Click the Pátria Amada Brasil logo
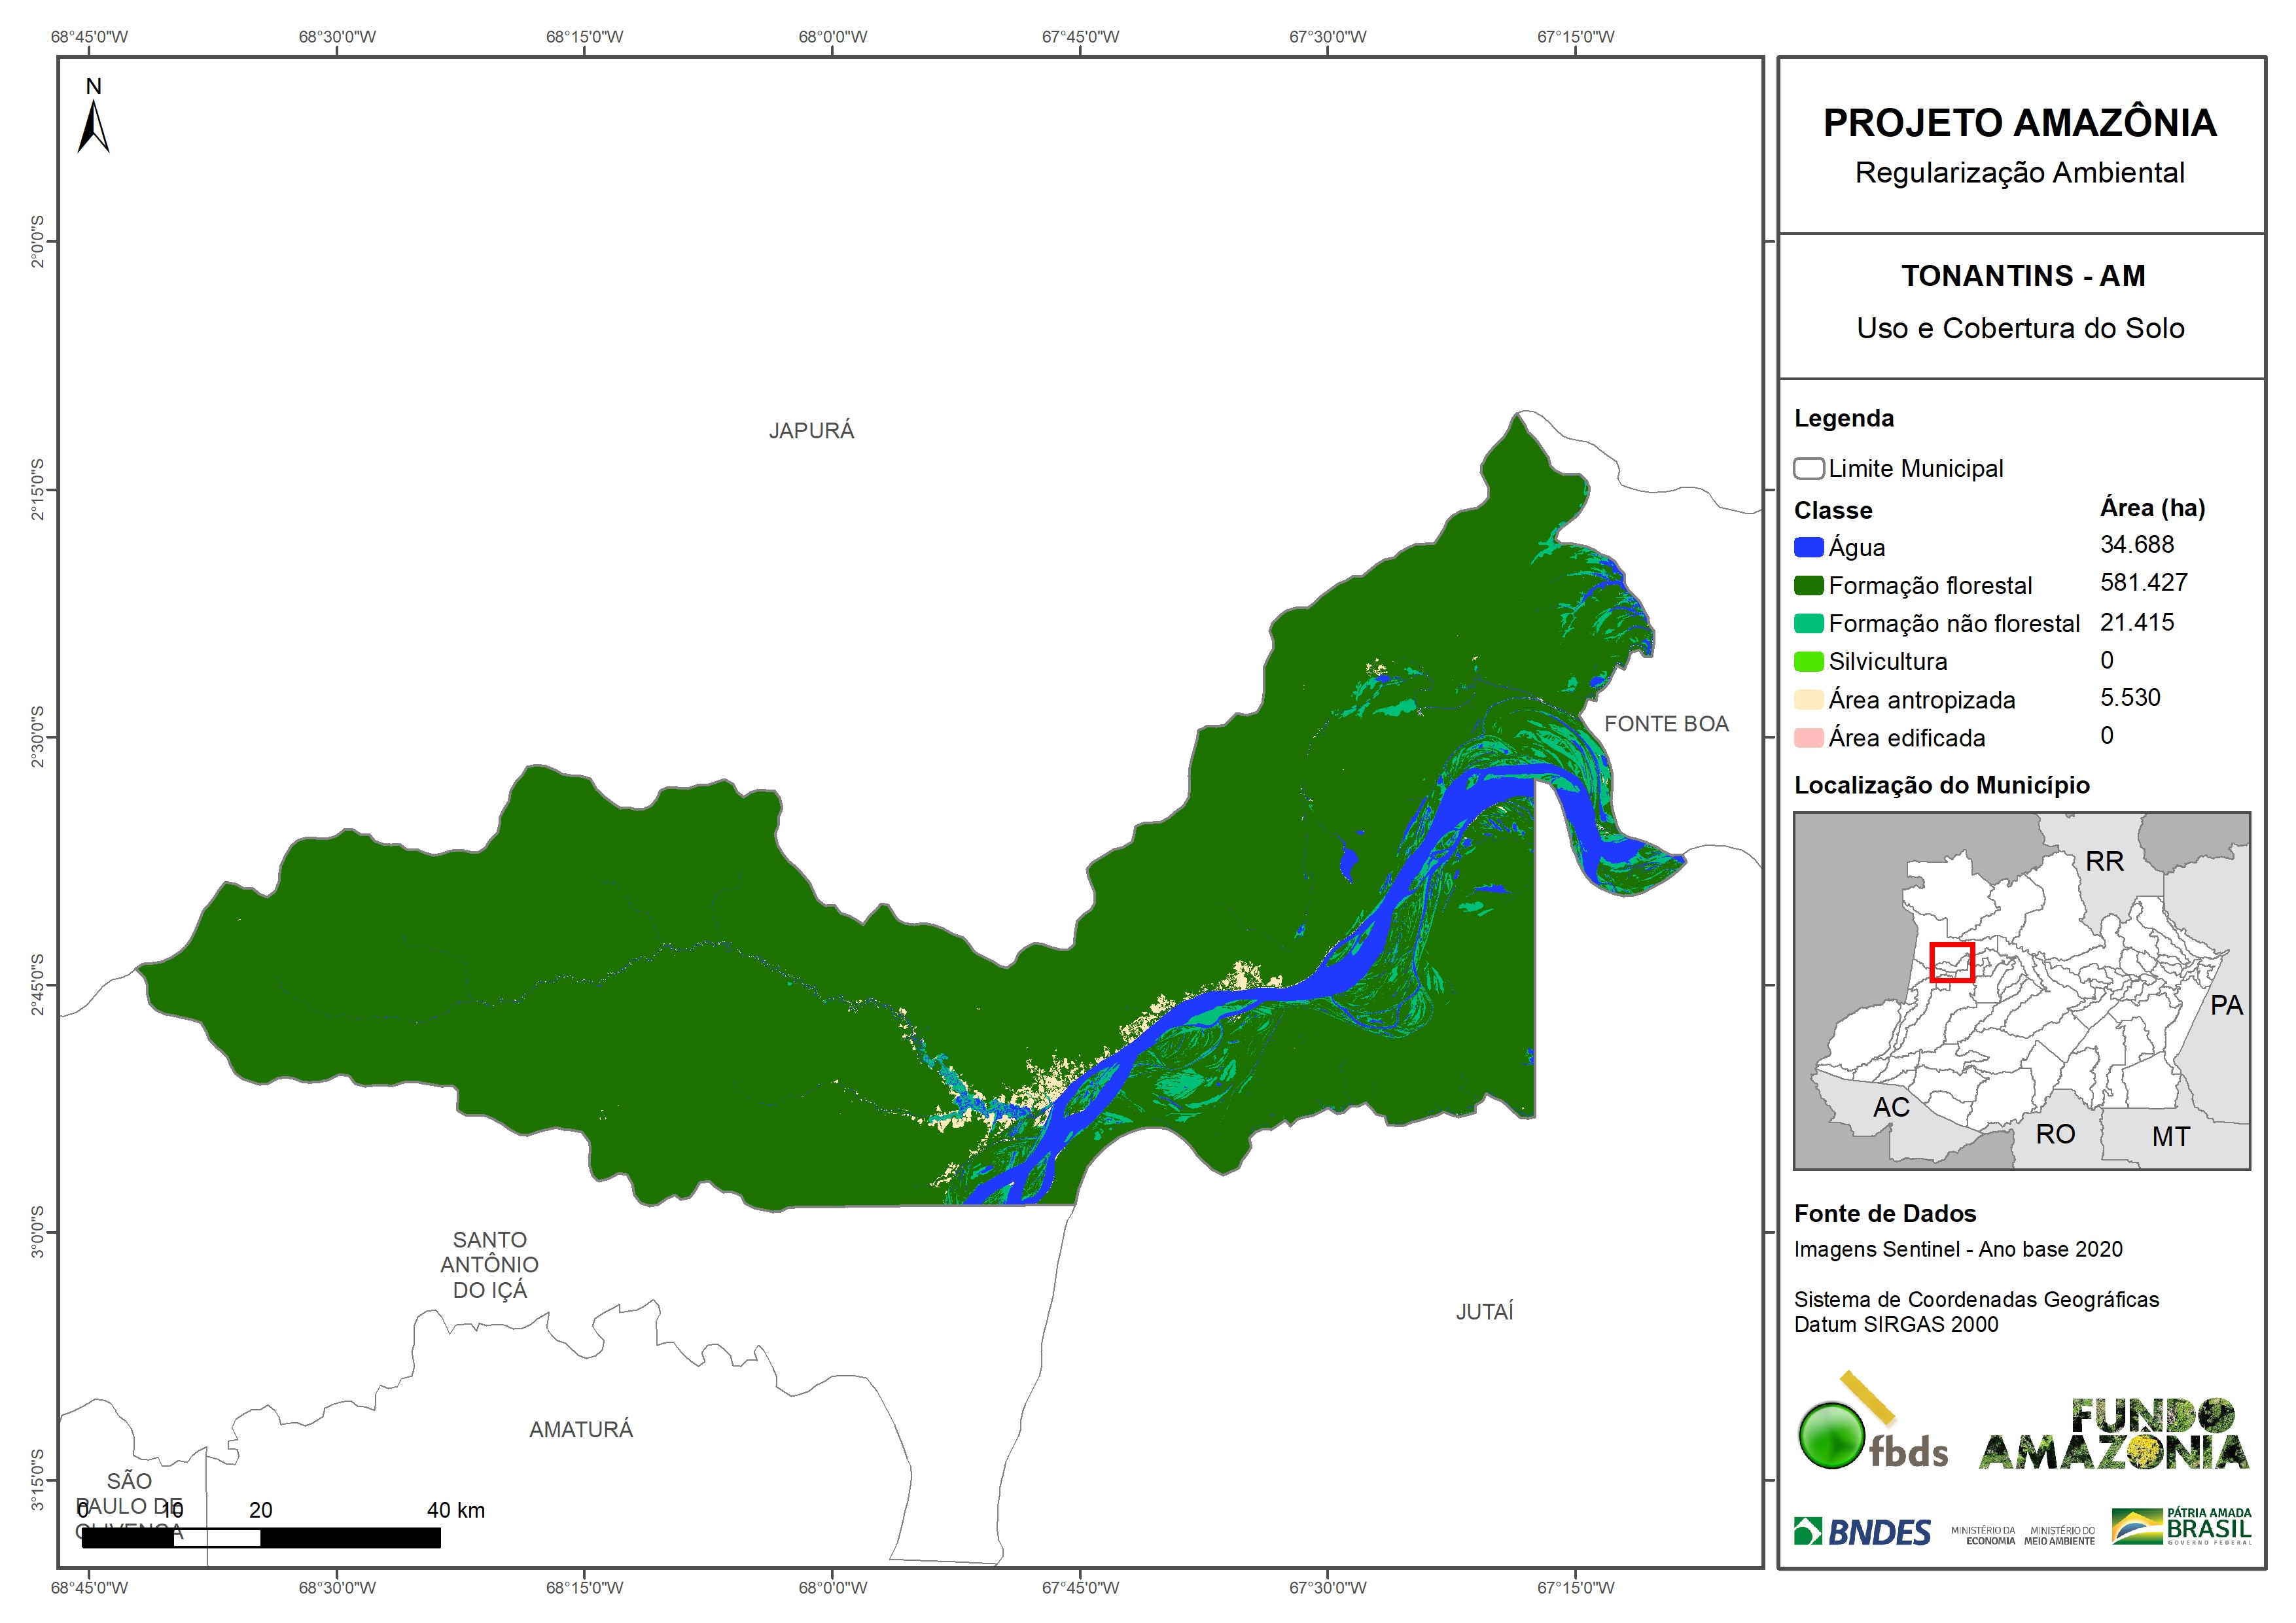Viewport: 2296px width, 1623px height. pyautogui.click(x=2181, y=1527)
